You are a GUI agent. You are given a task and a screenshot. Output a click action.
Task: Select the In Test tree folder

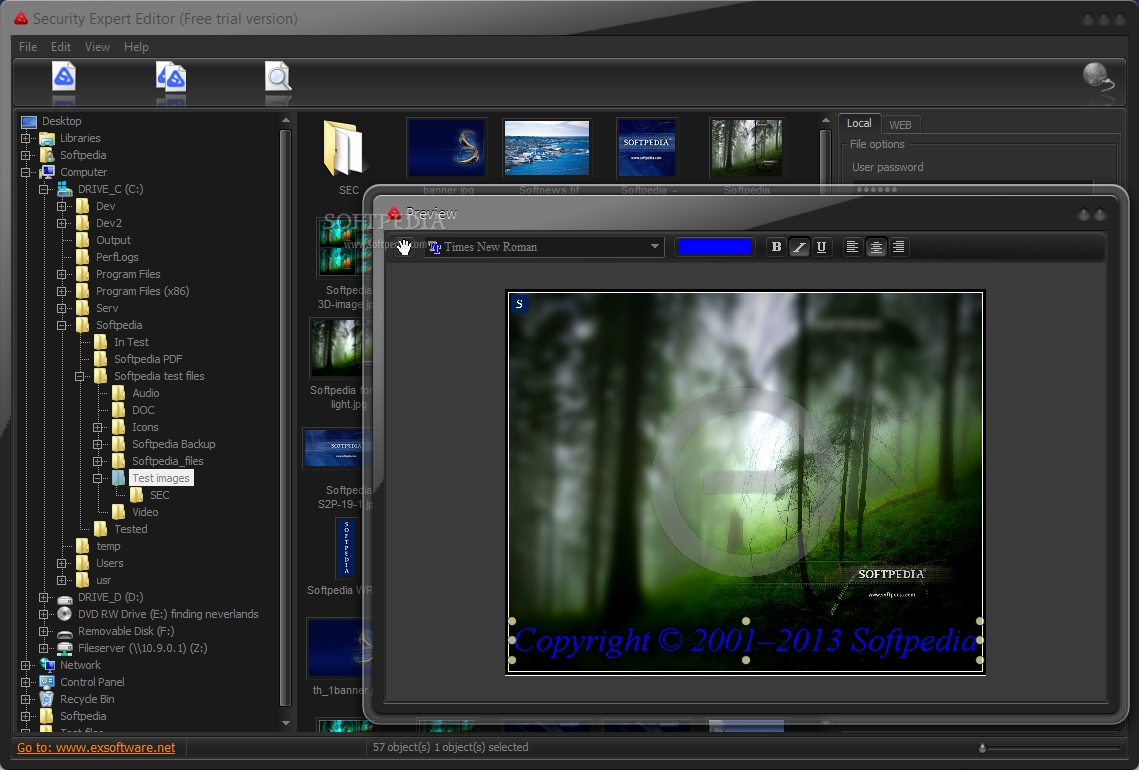(131, 342)
